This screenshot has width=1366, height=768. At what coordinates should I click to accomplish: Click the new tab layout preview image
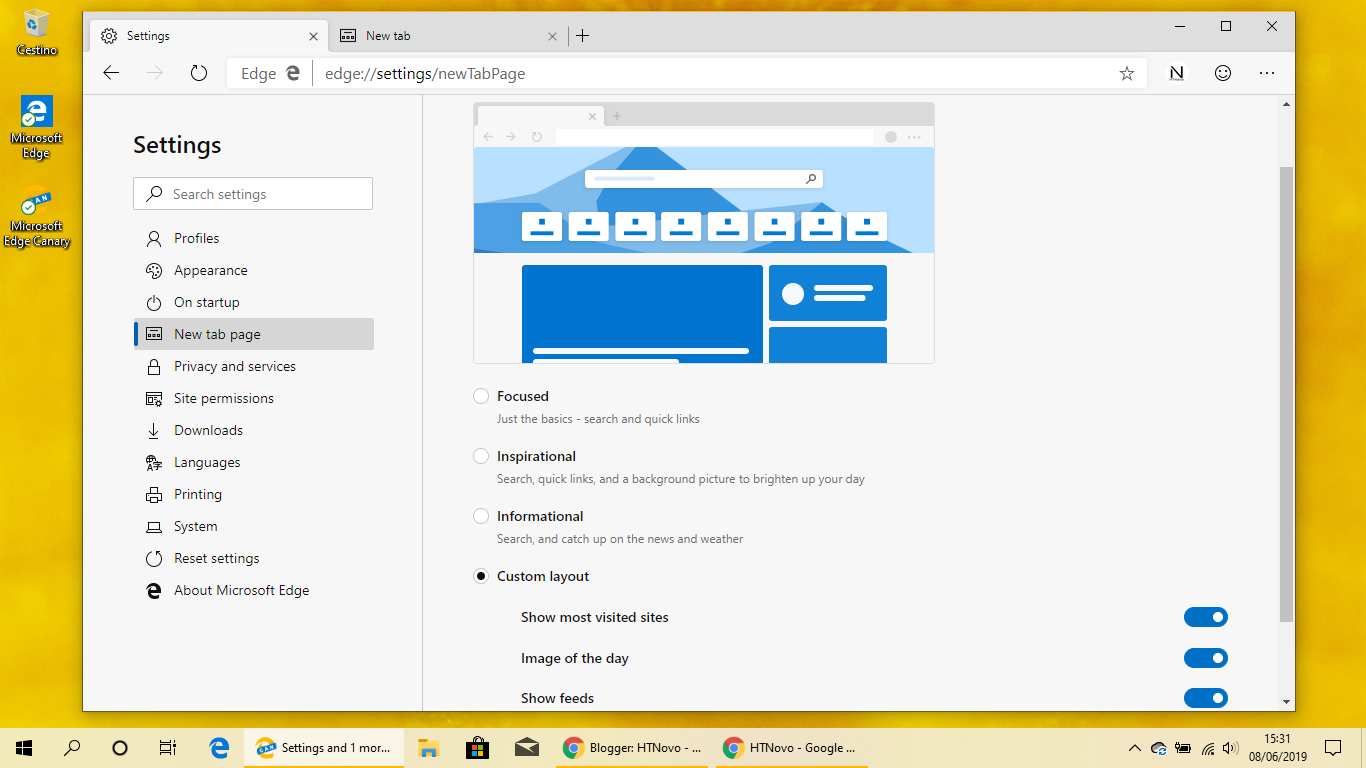[x=704, y=232]
